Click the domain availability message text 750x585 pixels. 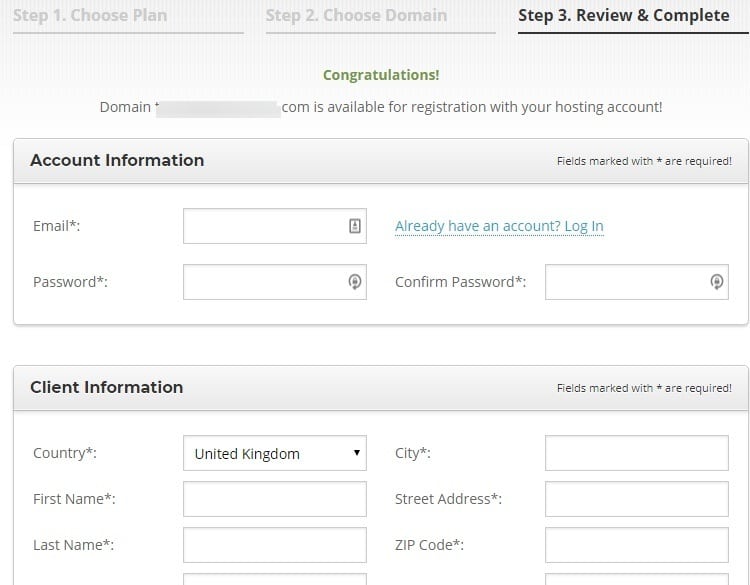[381, 107]
